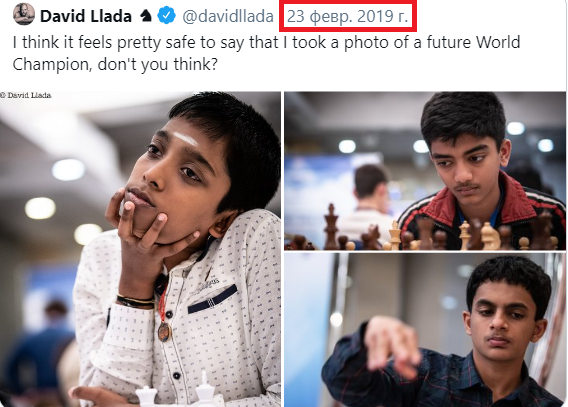This screenshot has width=568, height=407.
Task: Click the © David Llada watermark
Action: (25, 95)
